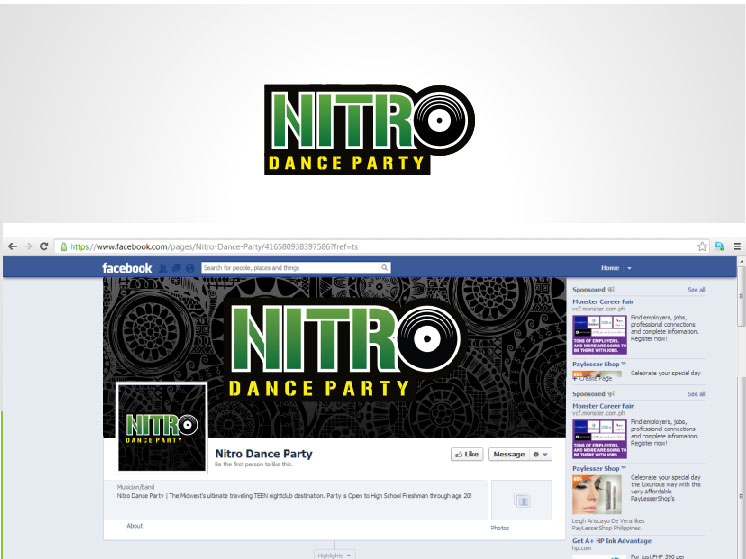
Task: Click the Nitro Dance Party page title
Action: [x=264, y=454]
